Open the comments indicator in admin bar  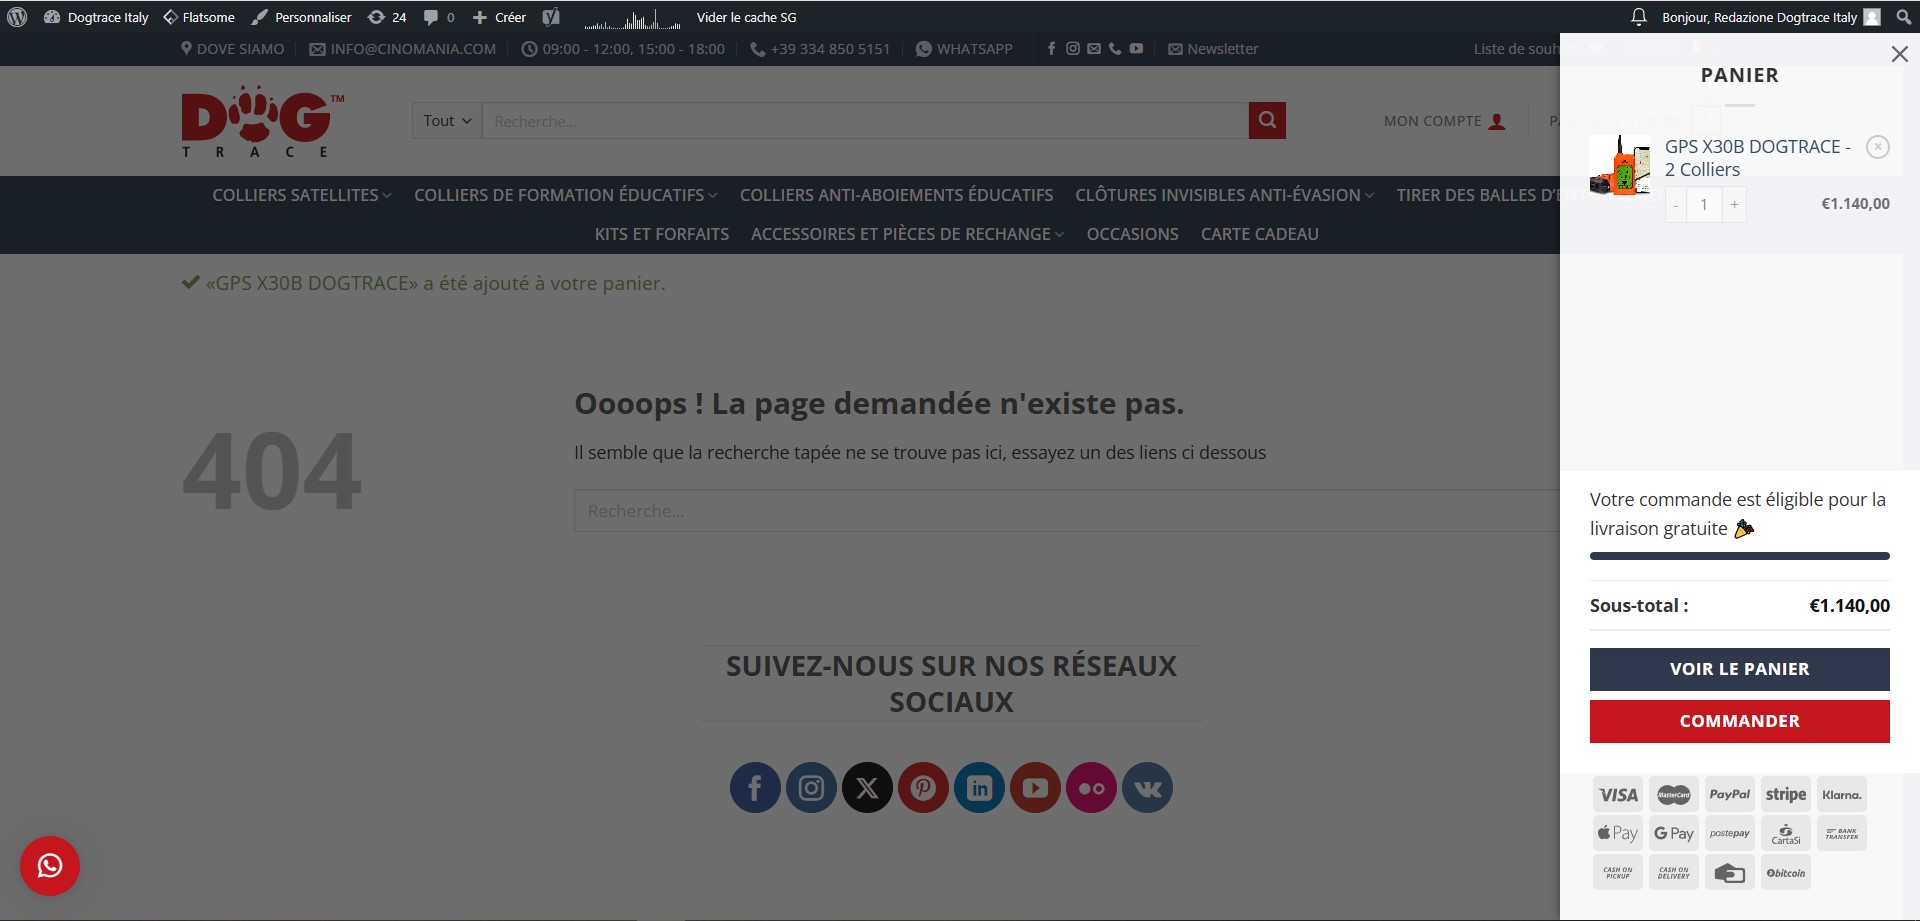click(439, 17)
